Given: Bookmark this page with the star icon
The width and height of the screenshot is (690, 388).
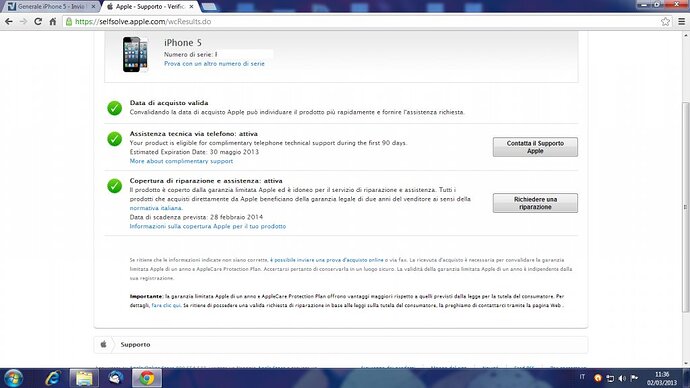Looking at the screenshot, I should (x=665, y=22).
